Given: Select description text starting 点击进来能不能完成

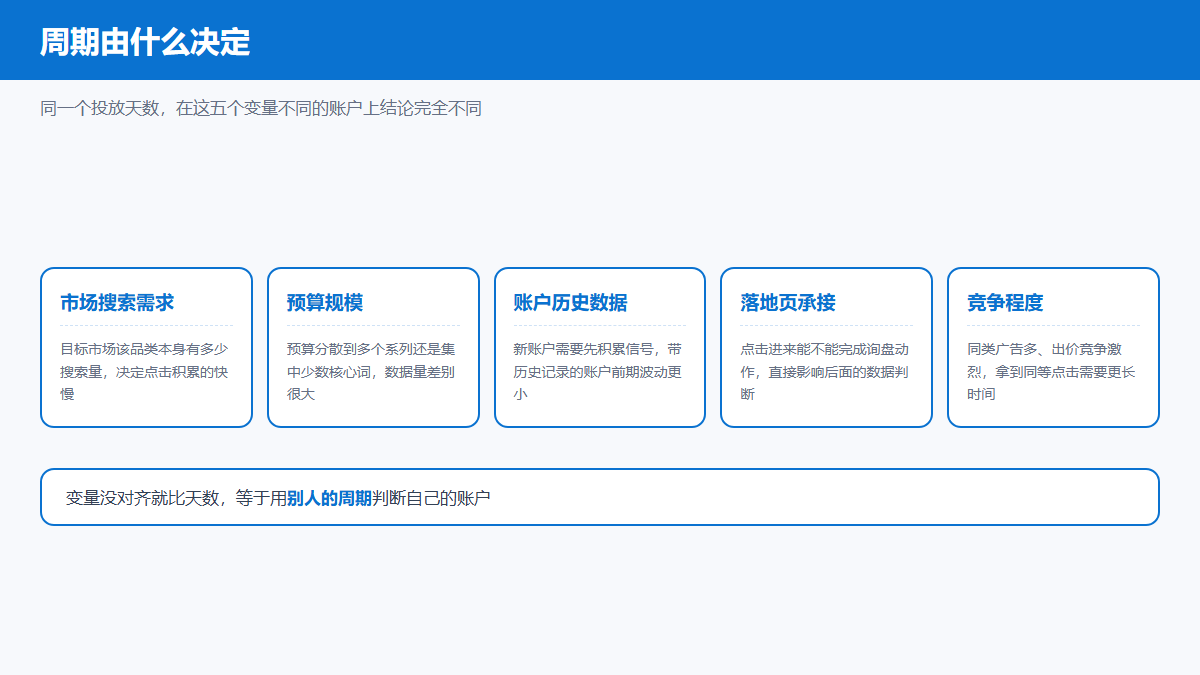Looking at the screenshot, I should (826, 371).
